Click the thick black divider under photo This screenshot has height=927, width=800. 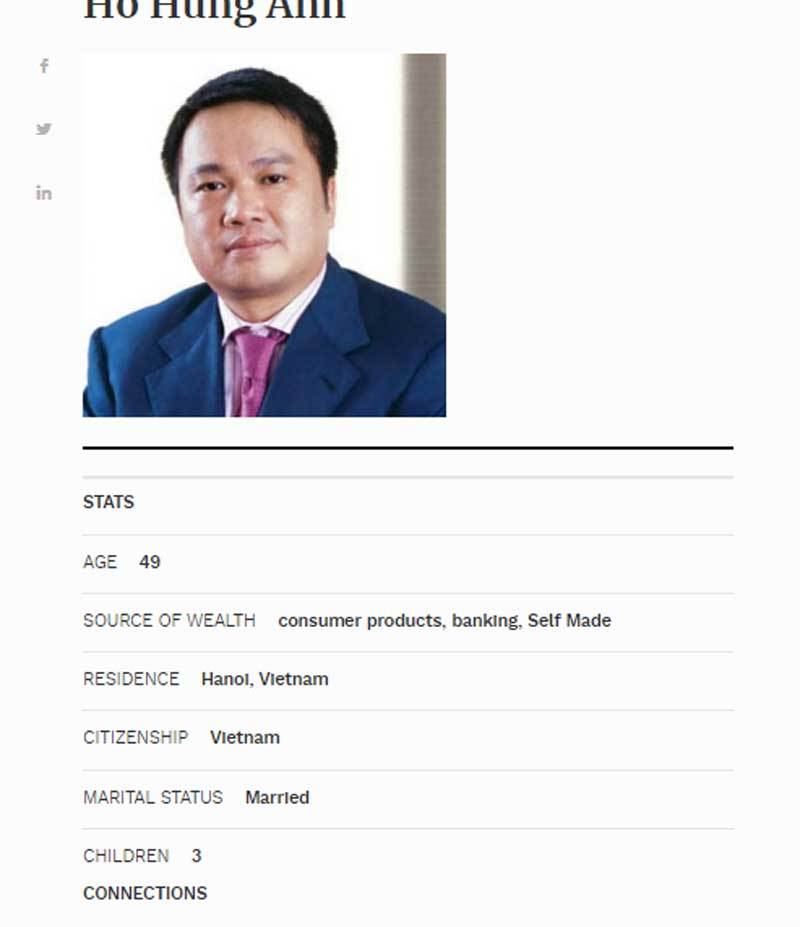(x=408, y=448)
